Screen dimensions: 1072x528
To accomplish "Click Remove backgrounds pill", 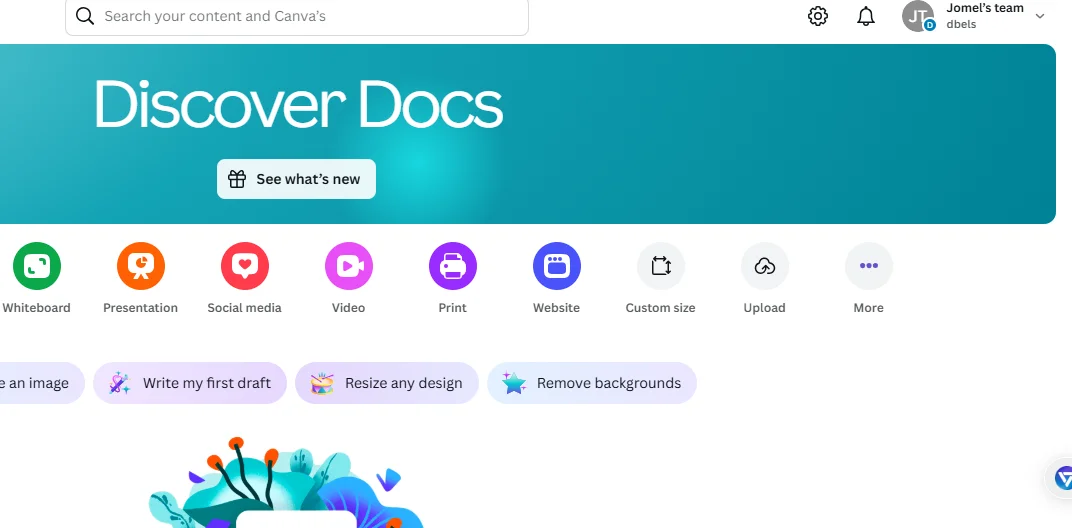I will 591,383.
